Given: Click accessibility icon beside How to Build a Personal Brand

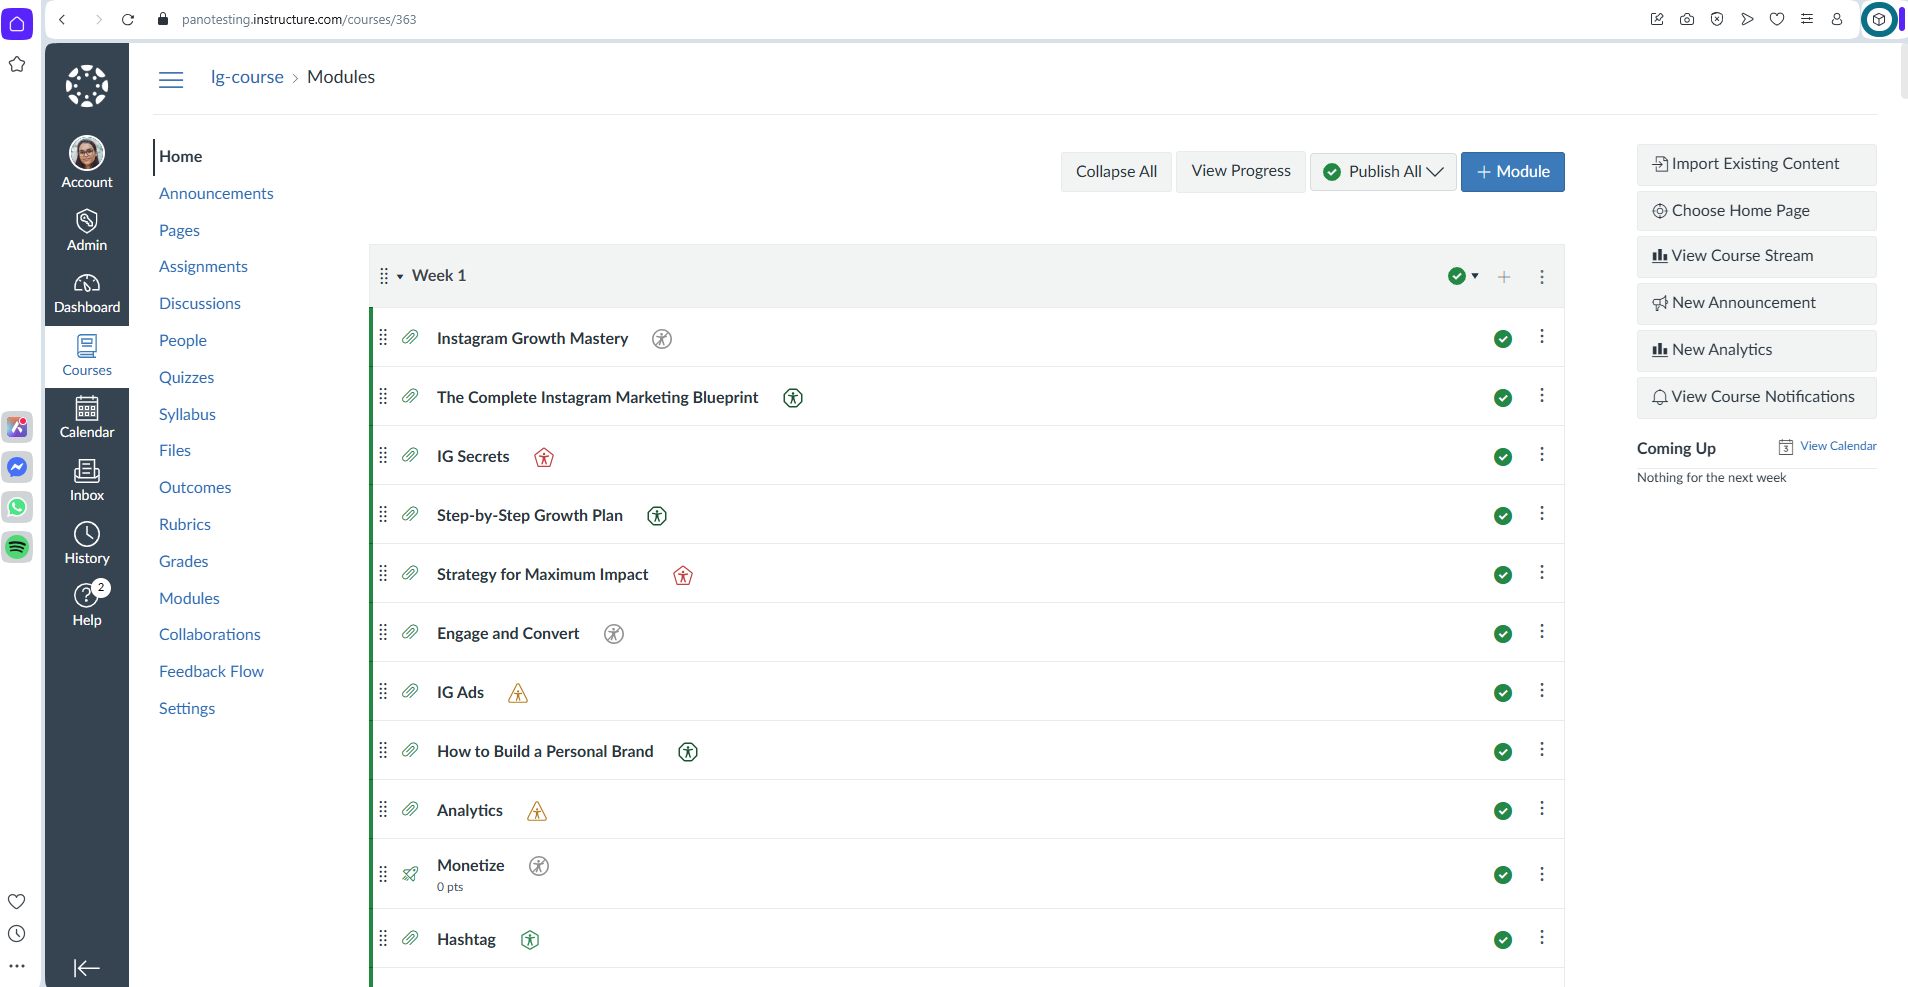Looking at the screenshot, I should tap(688, 752).
